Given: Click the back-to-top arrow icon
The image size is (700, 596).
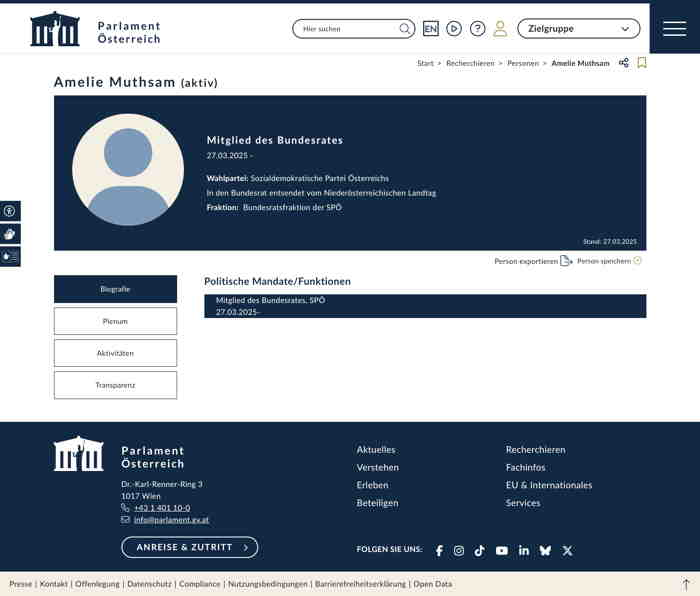Looking at the screenshot, I should coord(686,584).
